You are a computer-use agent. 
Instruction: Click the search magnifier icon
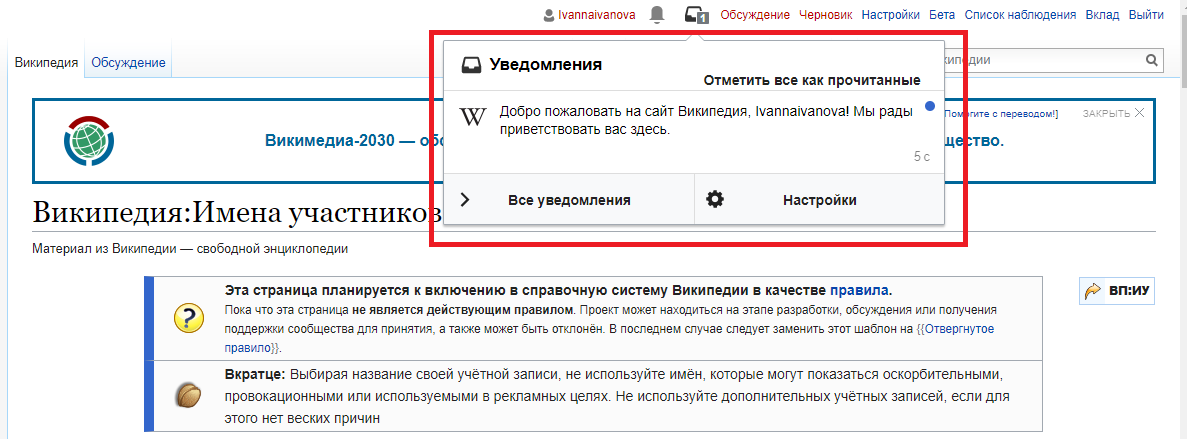coord(1152,60)
